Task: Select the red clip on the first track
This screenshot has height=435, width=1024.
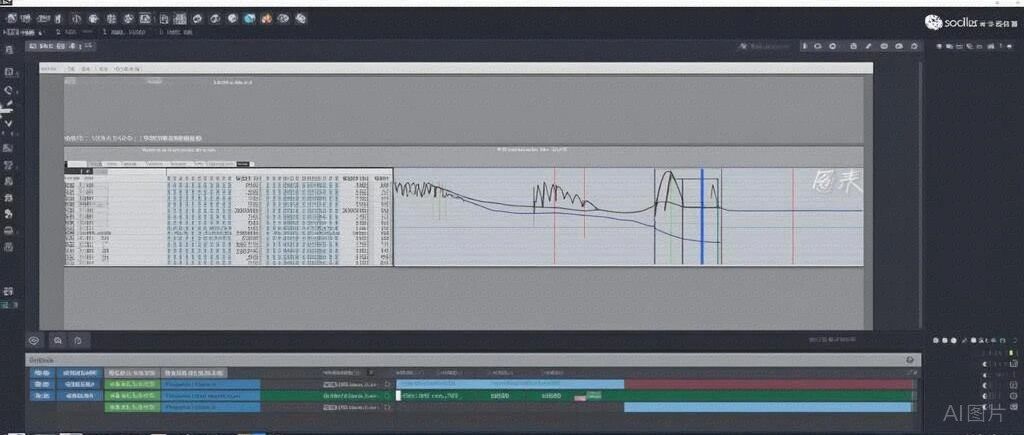Action: click(768, 384)
